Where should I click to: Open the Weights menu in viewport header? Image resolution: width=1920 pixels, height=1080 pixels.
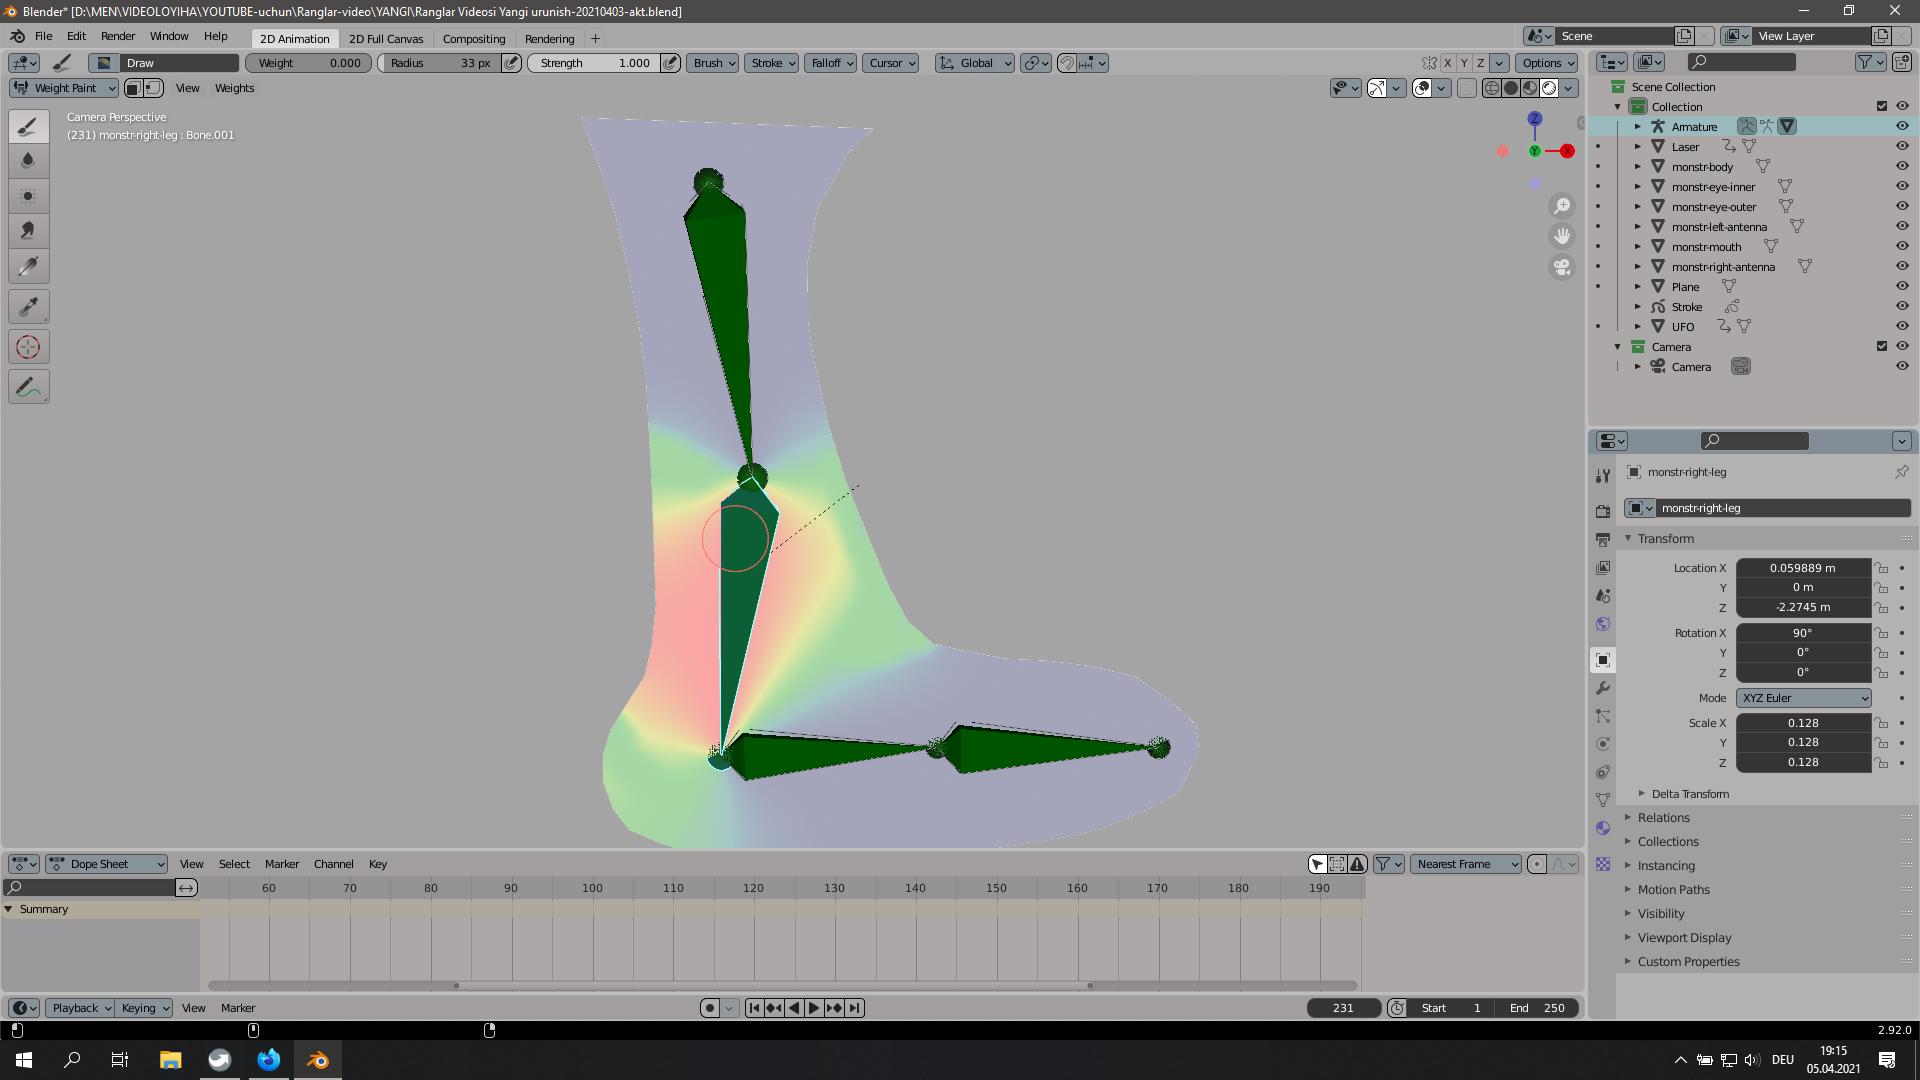234,88
